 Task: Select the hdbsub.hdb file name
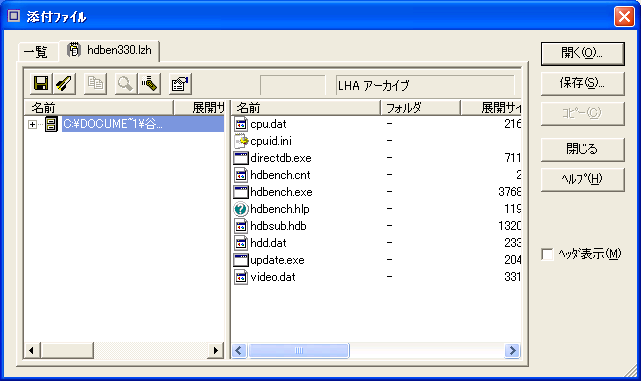coord(278,226)
